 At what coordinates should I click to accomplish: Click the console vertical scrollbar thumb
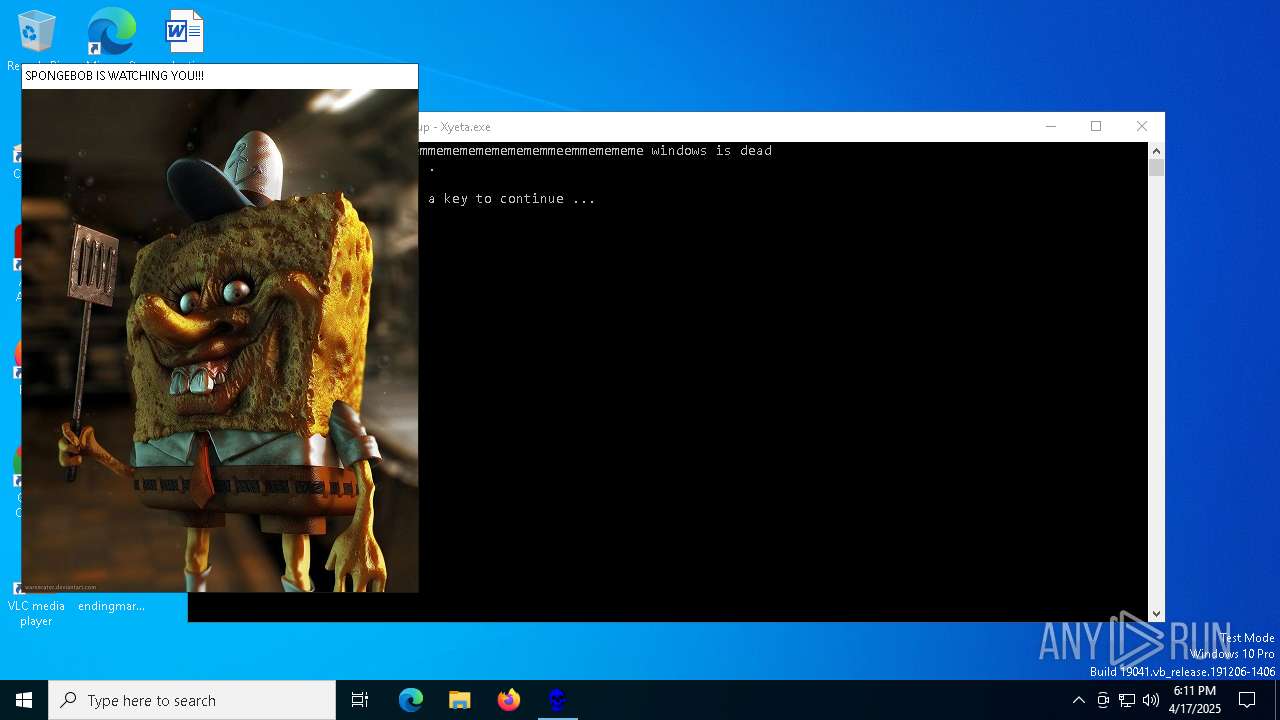tap(1156, 167)
